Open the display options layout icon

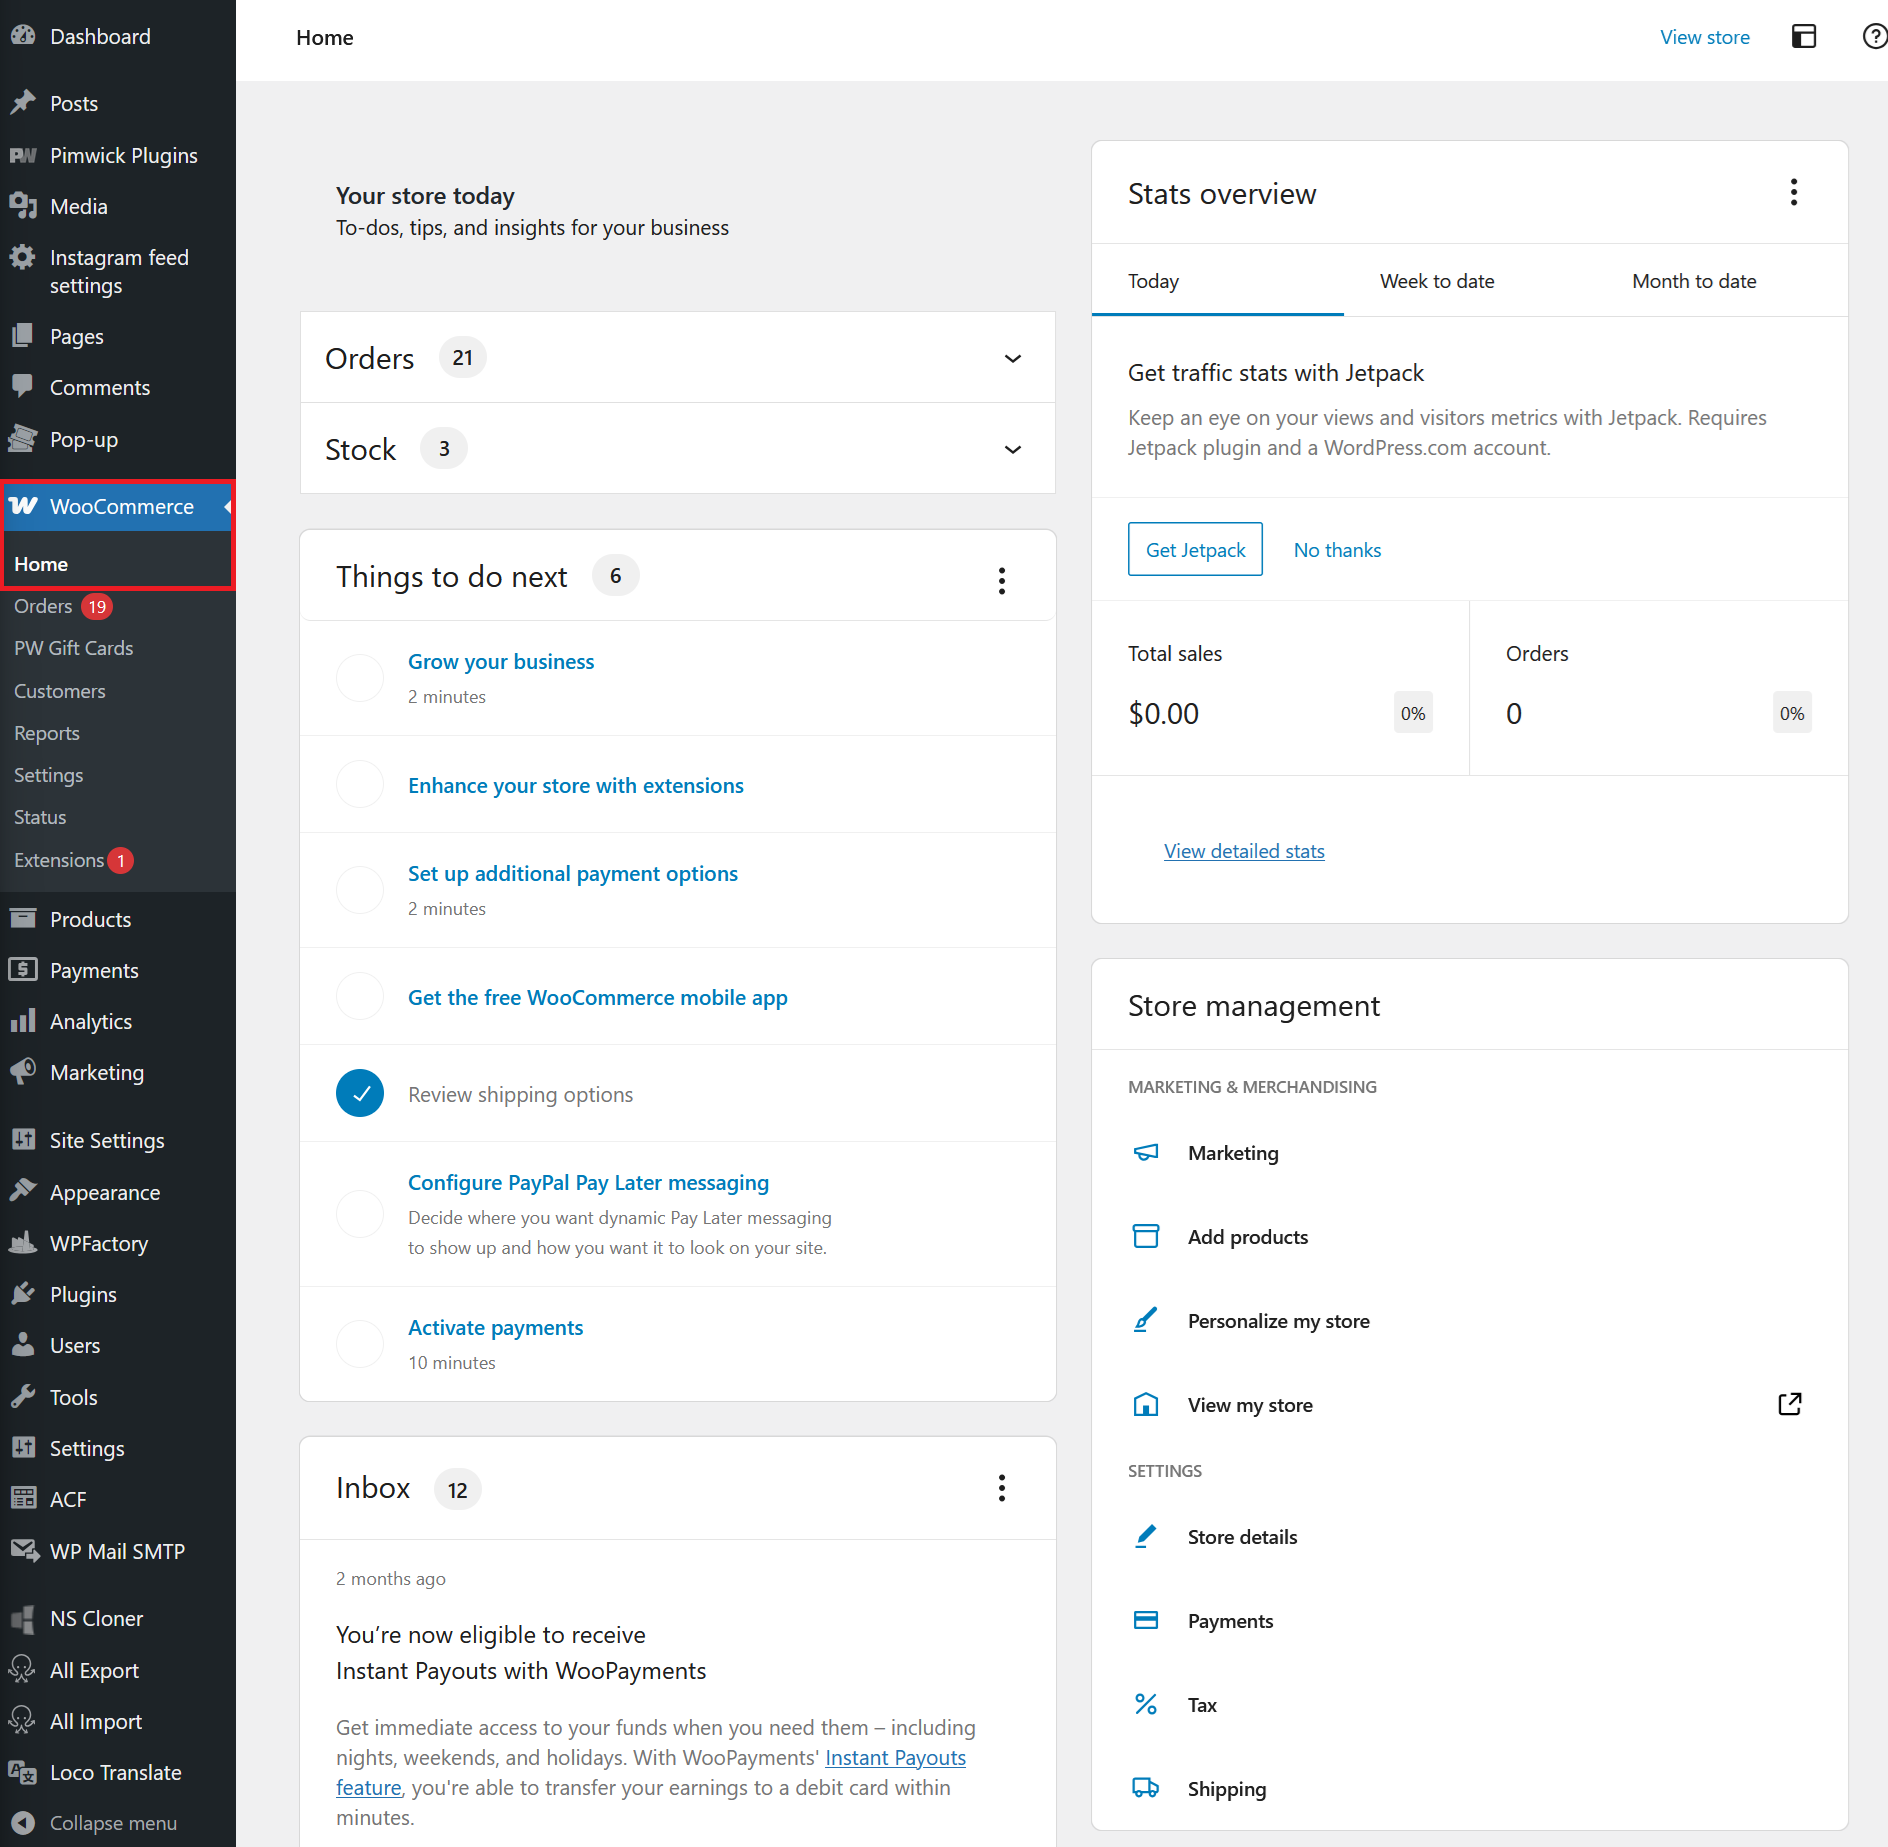pos(1804,37)
